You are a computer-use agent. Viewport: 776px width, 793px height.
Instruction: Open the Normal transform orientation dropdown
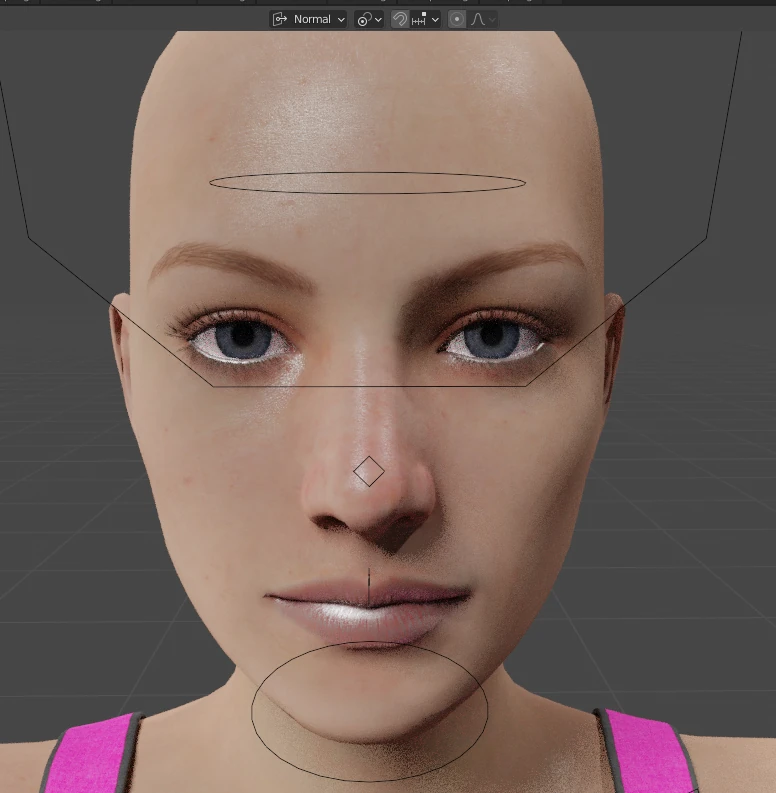click(x=308, y=20)
